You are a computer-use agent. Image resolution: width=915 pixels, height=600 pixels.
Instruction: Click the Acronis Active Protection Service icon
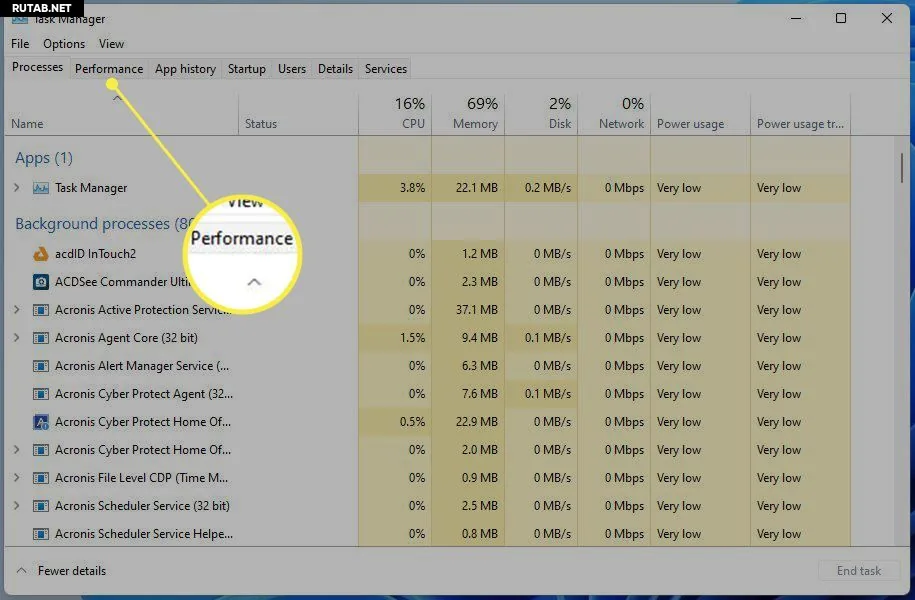(x=41, y=310)
